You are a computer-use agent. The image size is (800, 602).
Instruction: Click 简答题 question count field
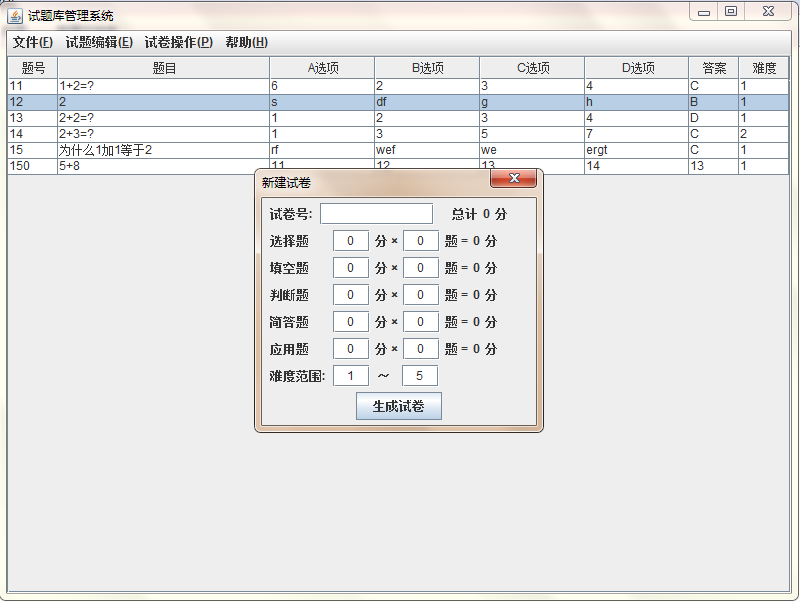(420, 322)
